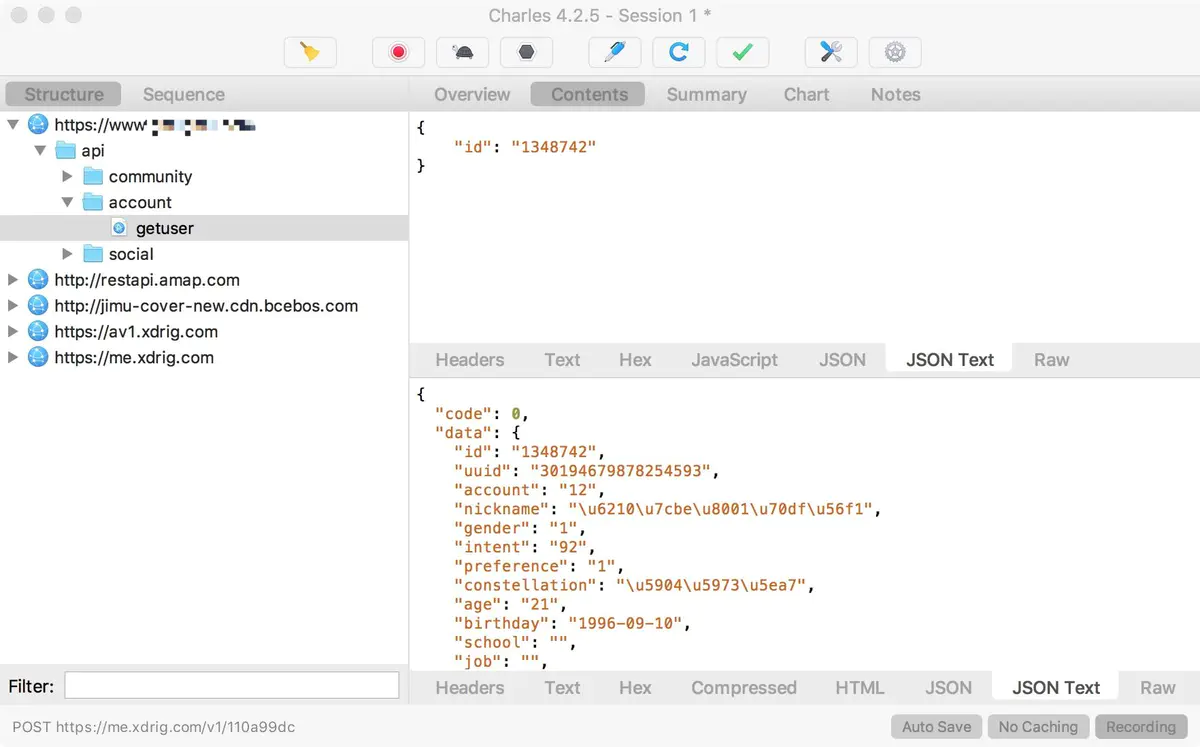Toggle the turtle throttling icon

[x=462, y=53]
